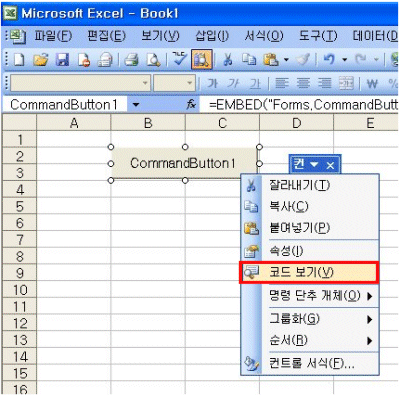Screen dimensions: 400x397
Task: Select 코드 보기(V) in context menu
Action: (309, 273)
